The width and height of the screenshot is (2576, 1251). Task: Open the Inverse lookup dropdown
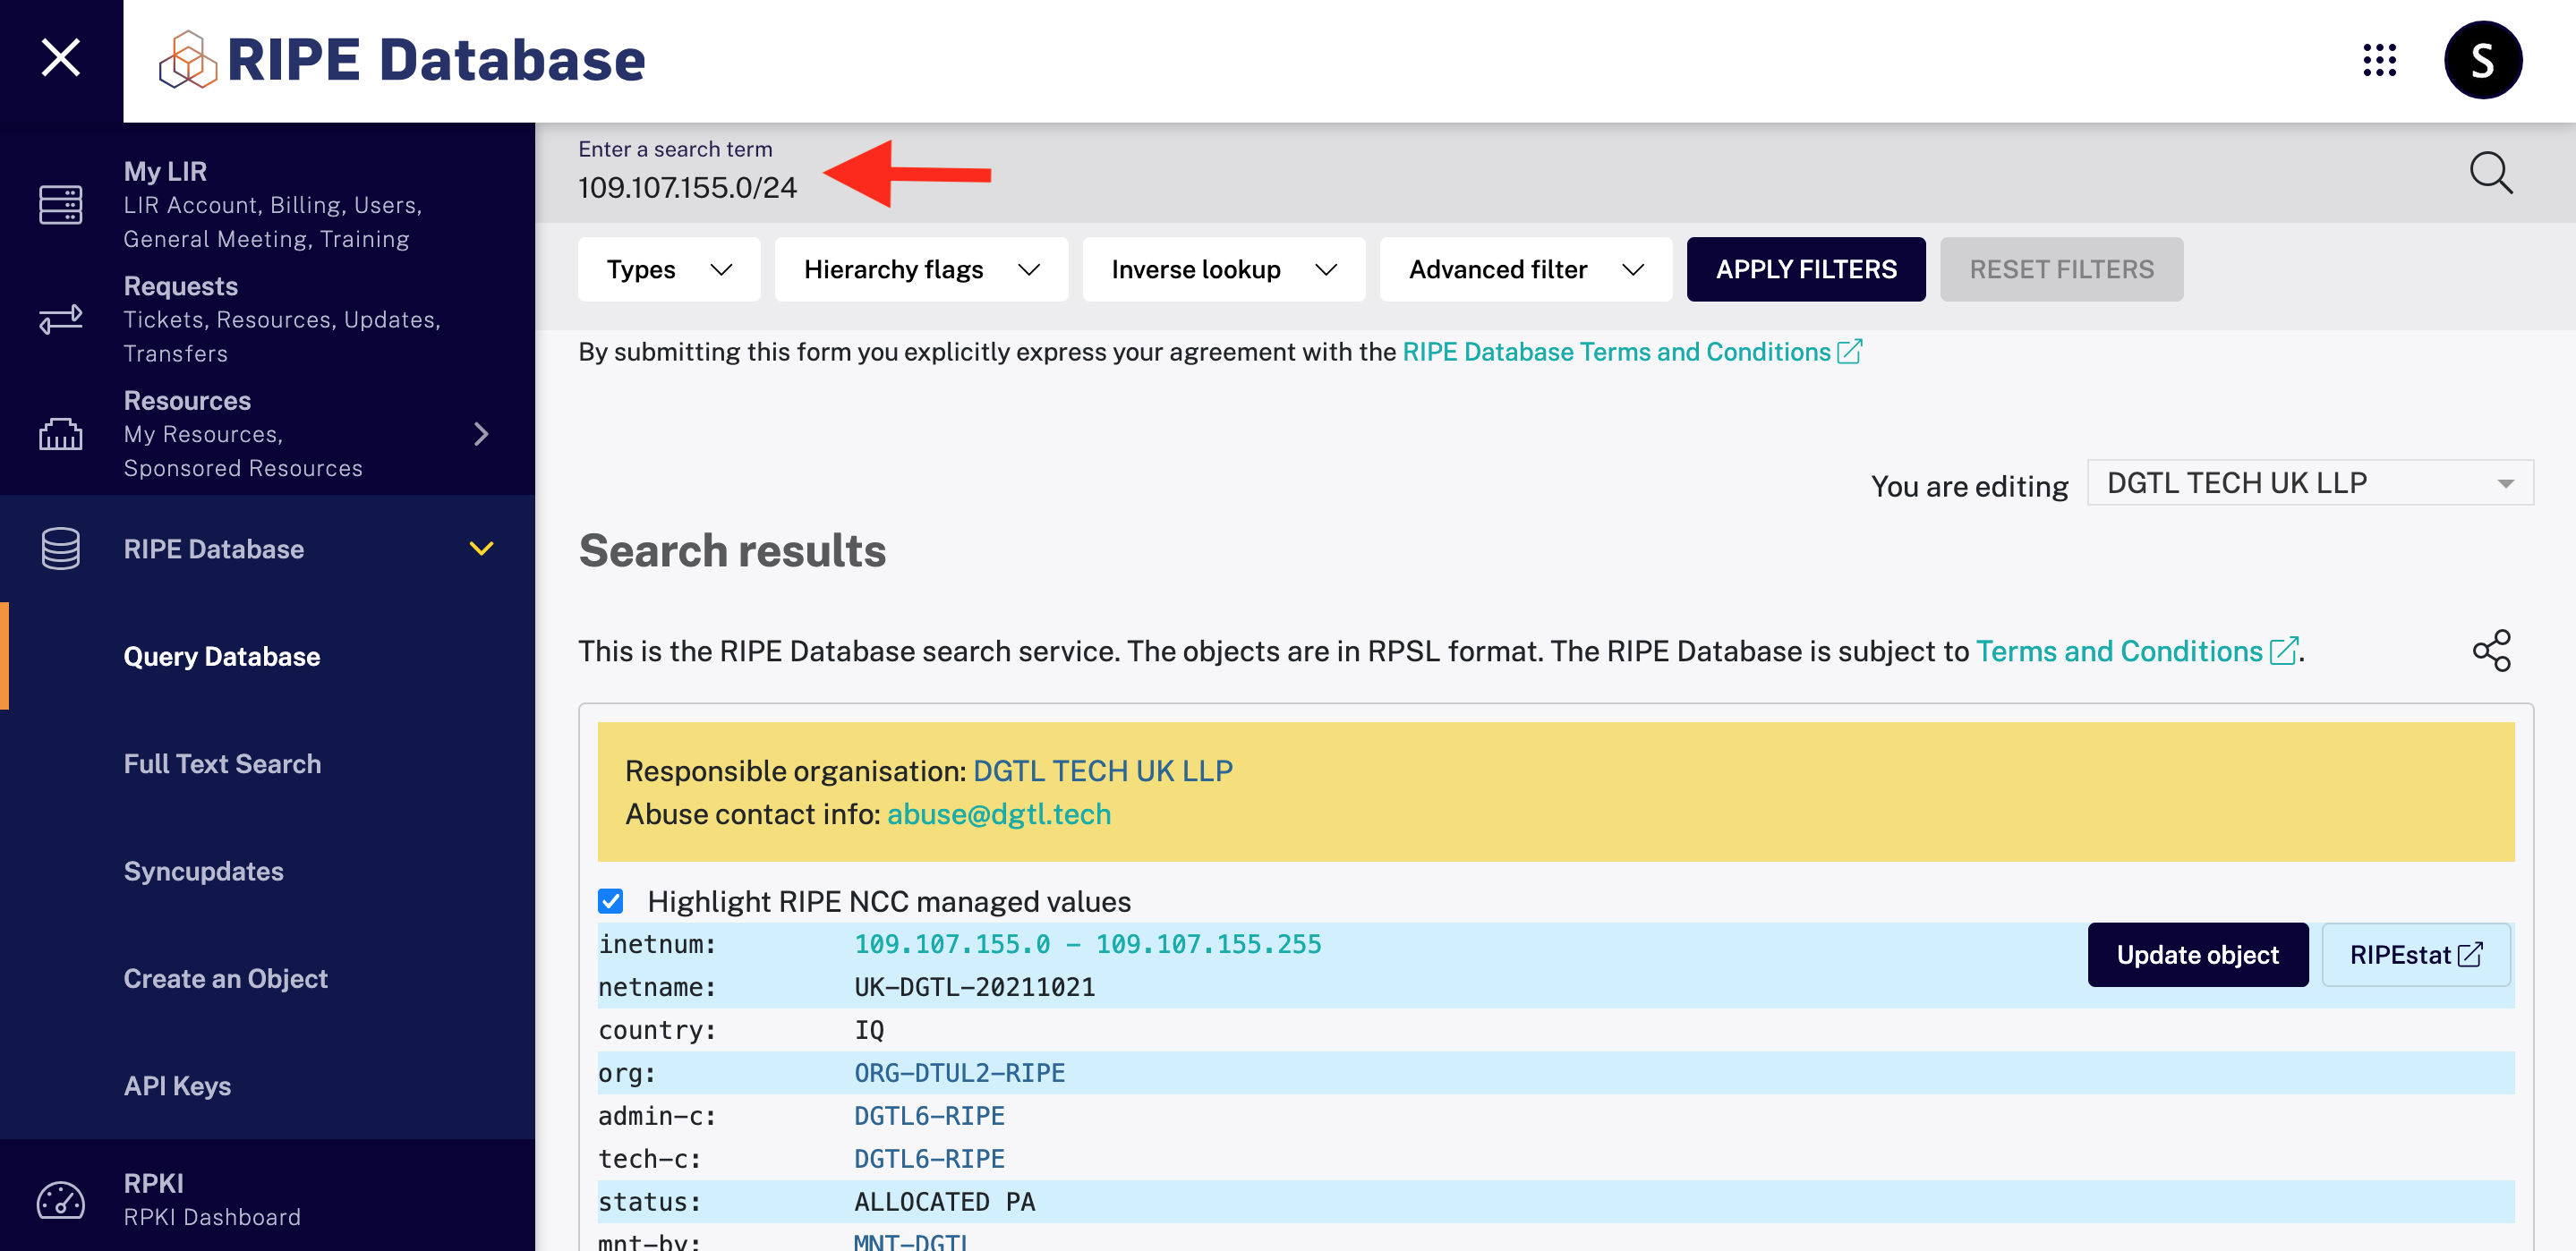coord(1223,269)
